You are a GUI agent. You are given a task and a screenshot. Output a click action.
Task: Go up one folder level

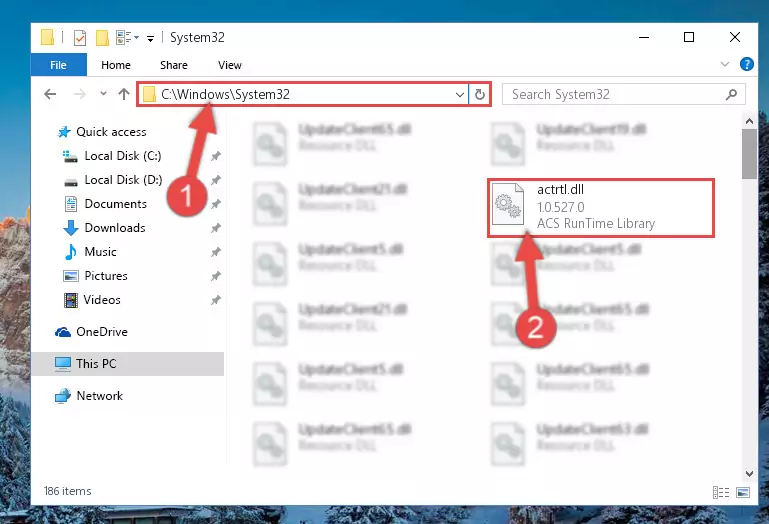pyautogui.click(x=124, y=94)
